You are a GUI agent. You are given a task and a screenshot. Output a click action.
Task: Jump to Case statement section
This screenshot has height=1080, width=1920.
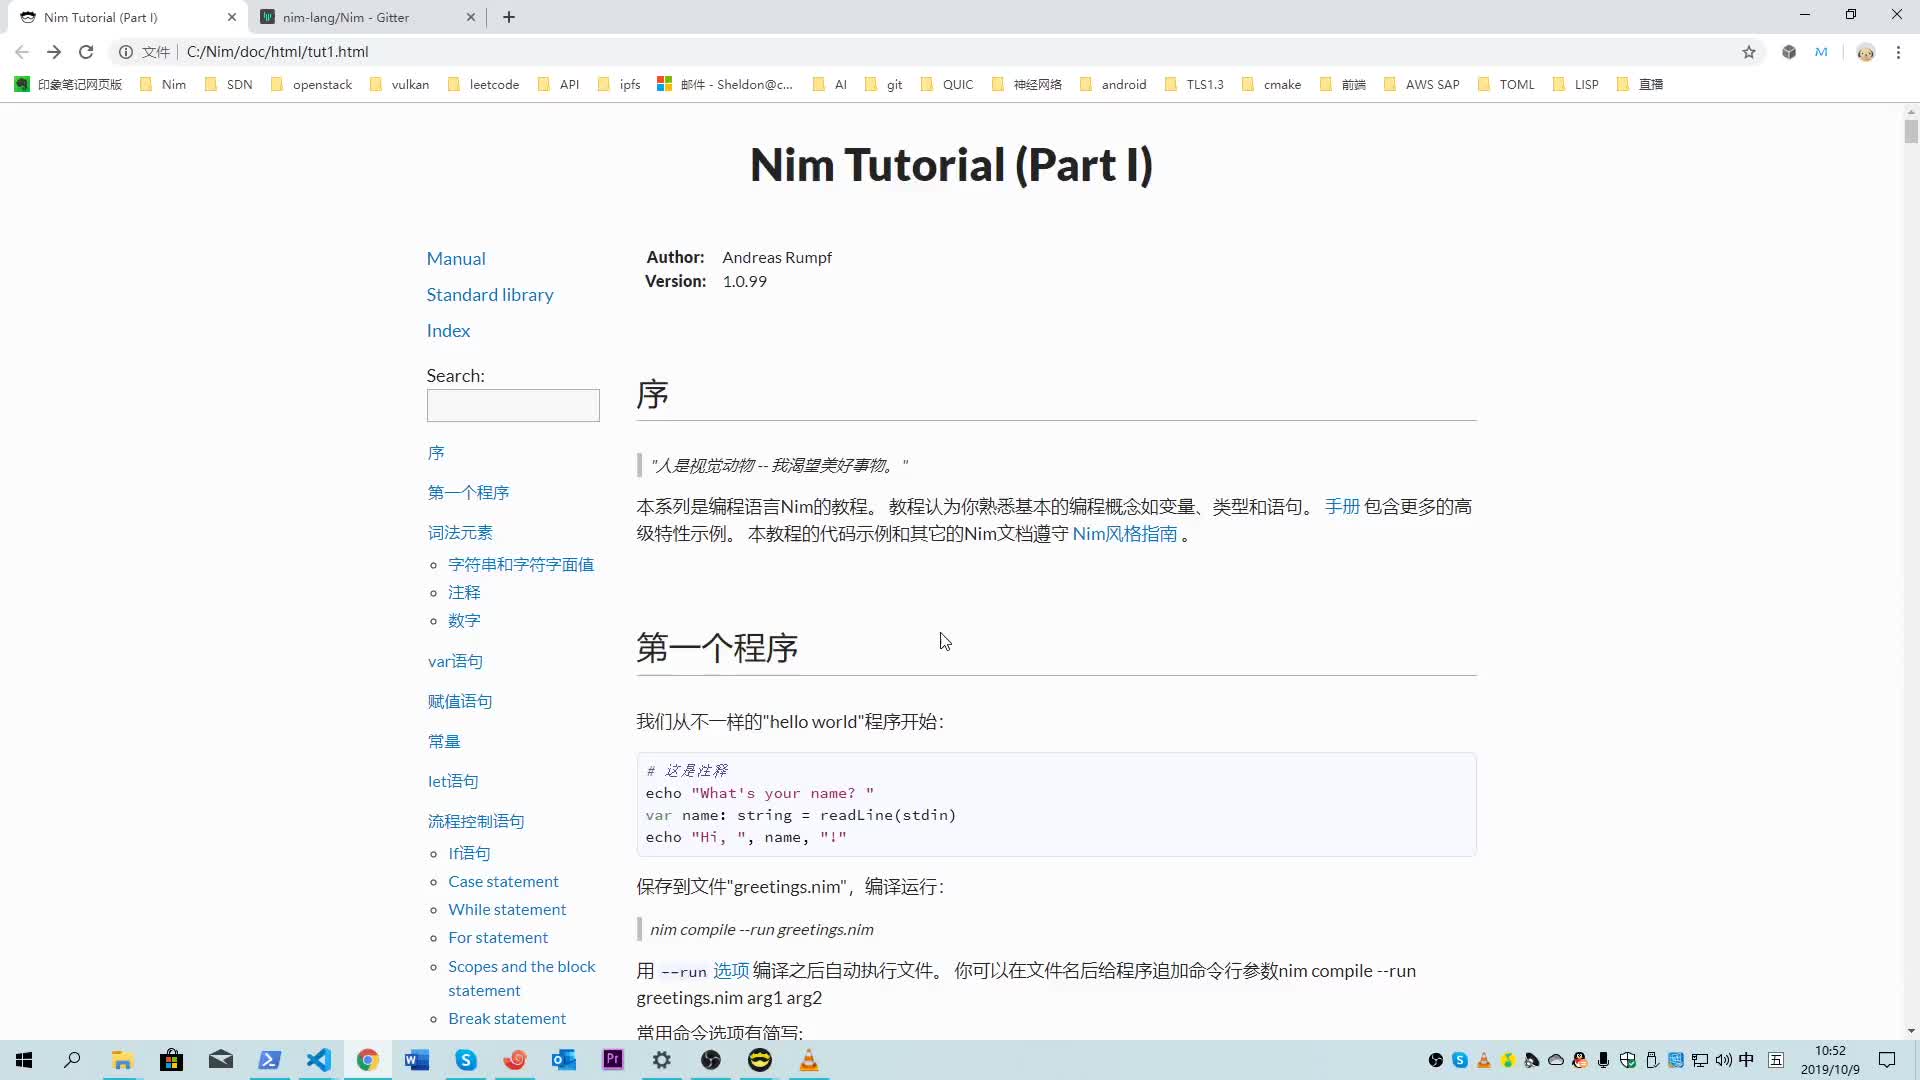tap(503, 882)
